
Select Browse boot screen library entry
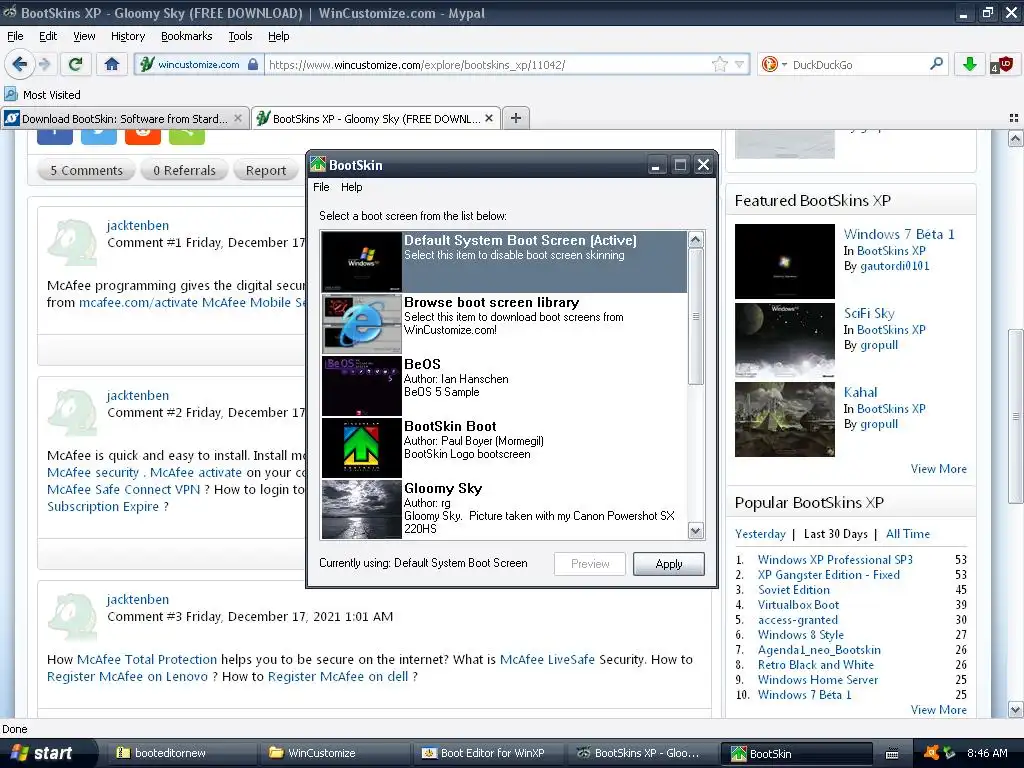[504, 323]
